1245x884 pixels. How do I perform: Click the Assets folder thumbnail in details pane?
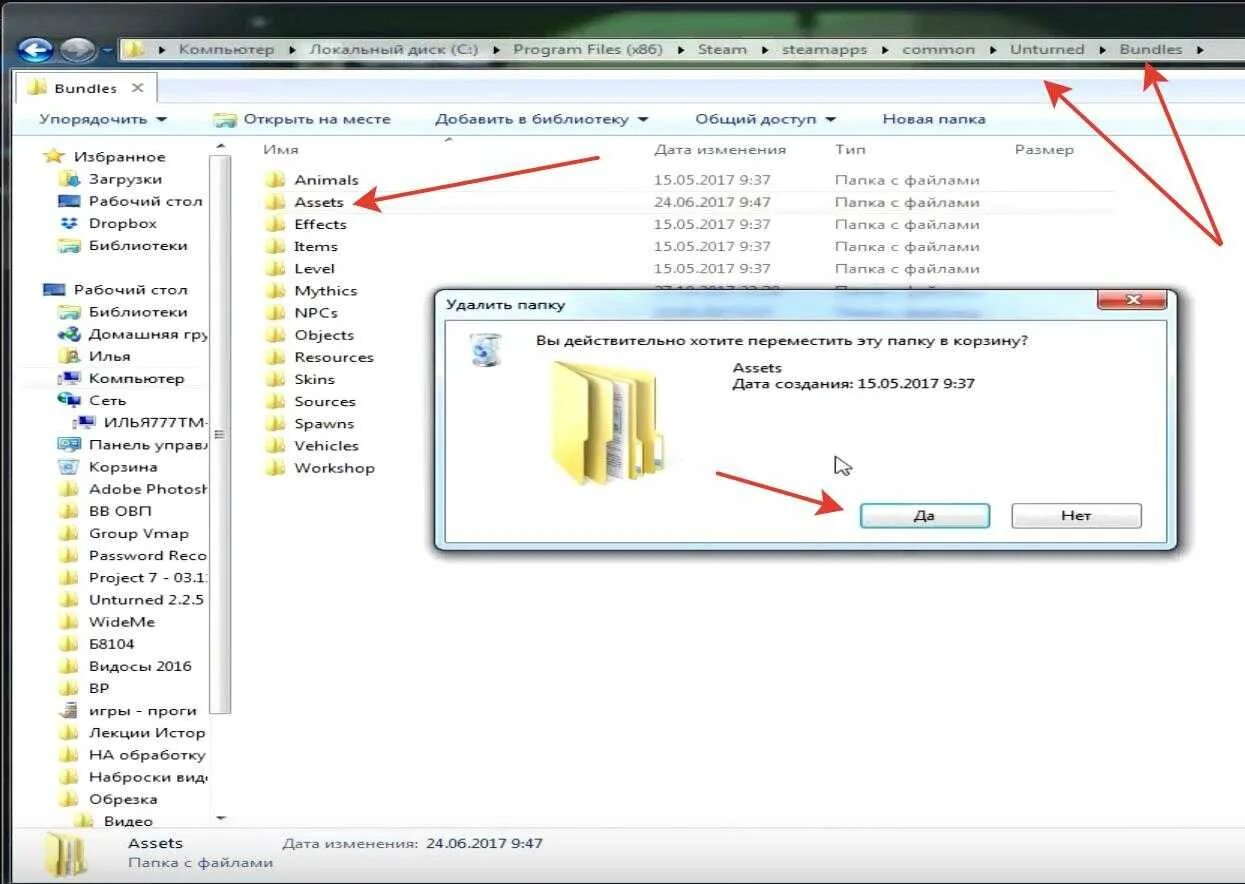point(66,856)
